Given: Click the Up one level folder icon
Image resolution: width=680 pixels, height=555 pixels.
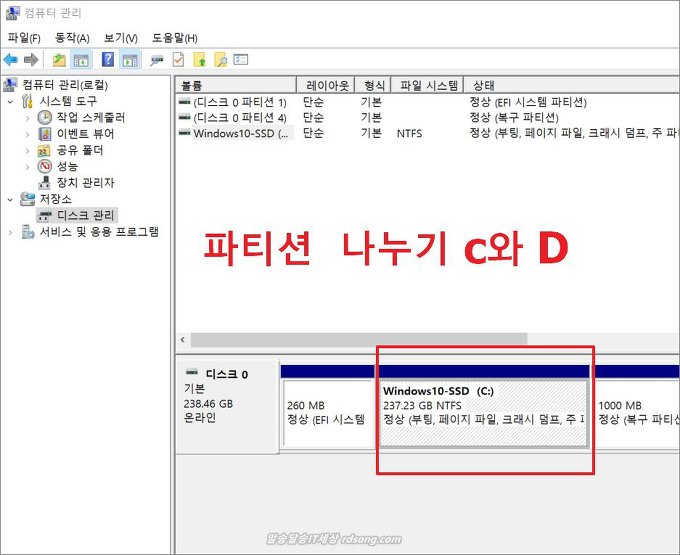Looking at the screenshot, I should point(59,59).
